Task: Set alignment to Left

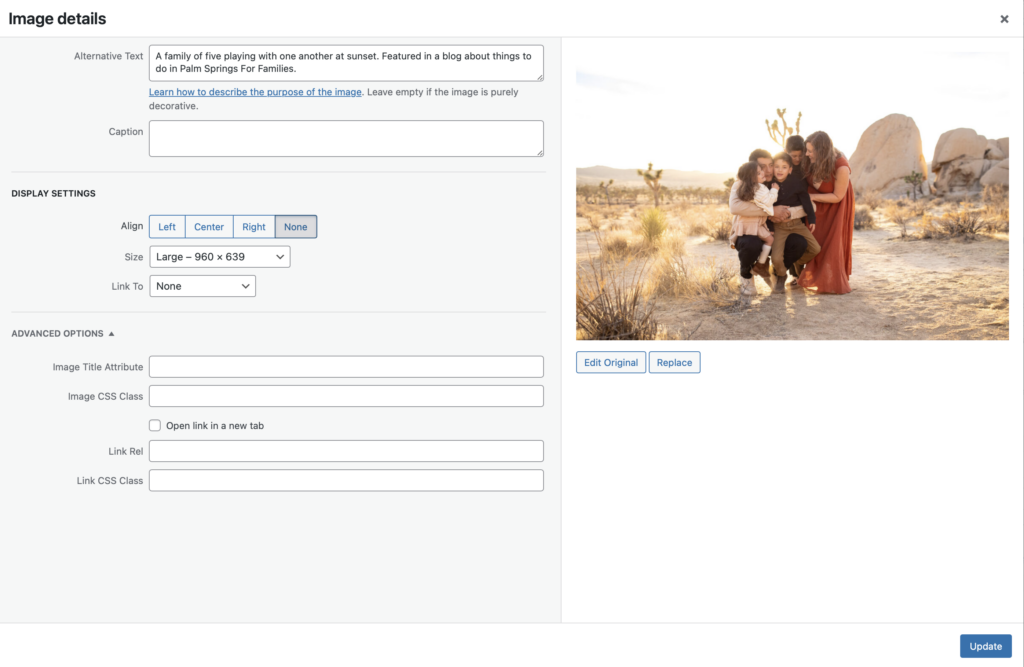Action: click(x=167, y=227)
